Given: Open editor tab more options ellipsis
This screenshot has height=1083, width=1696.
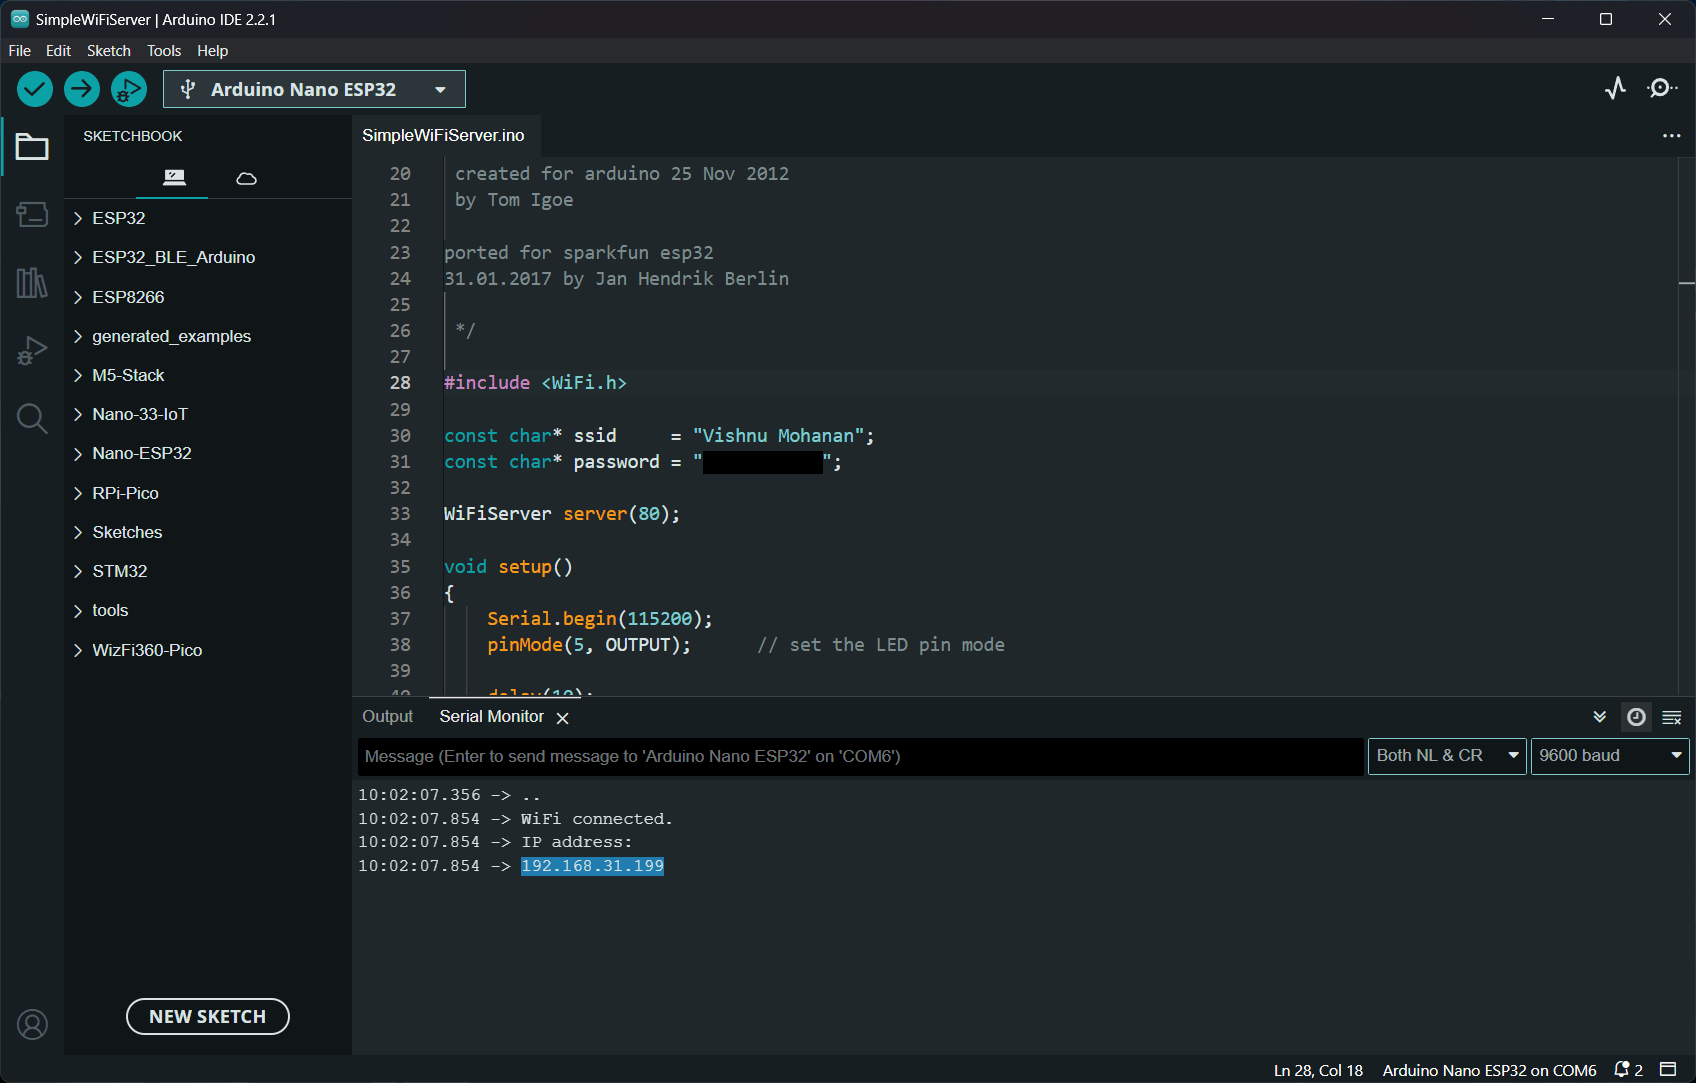Looking at the screenshot, I should click(1671, 136).
